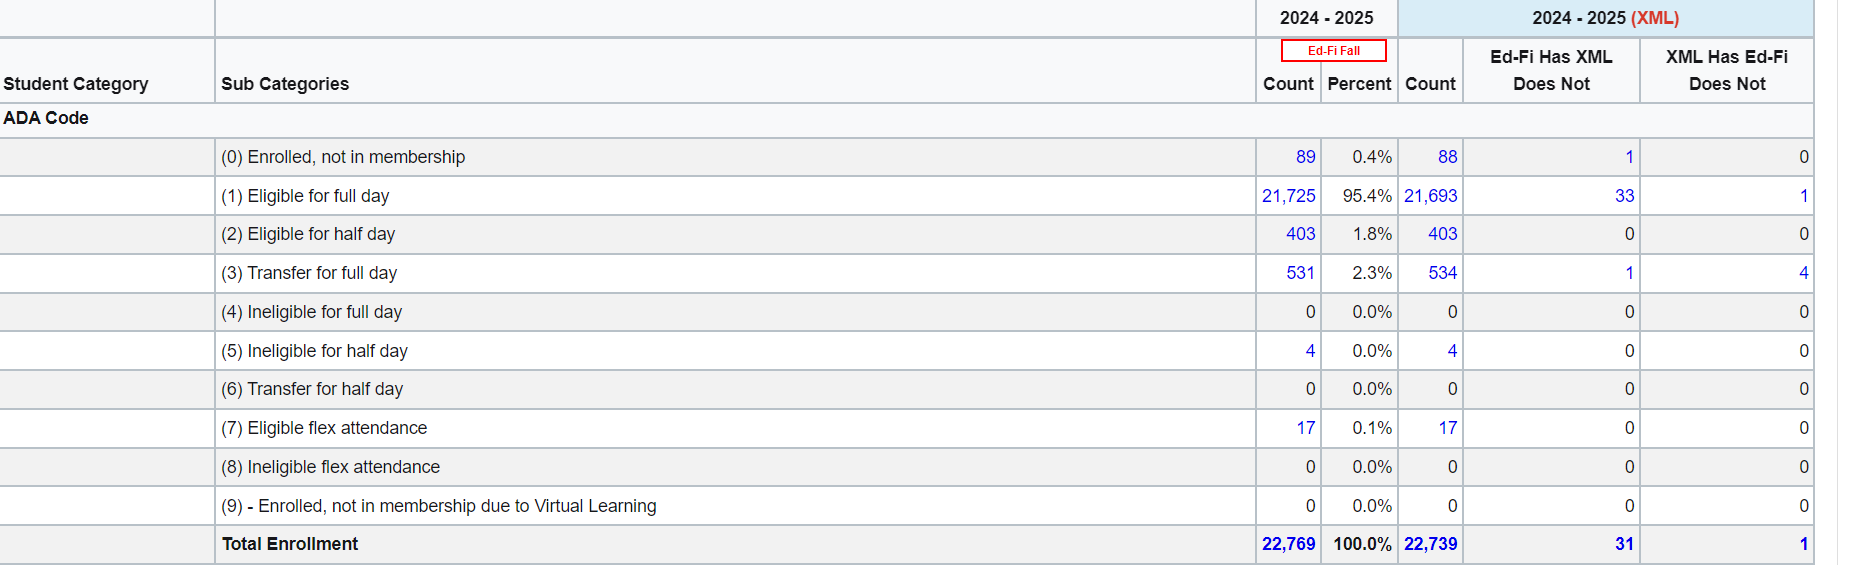Viewport: 1849px width, 565px height.
Task: Open Ed-Fi count 21,725 for Eligible for full day
Action: (1288, 196)
